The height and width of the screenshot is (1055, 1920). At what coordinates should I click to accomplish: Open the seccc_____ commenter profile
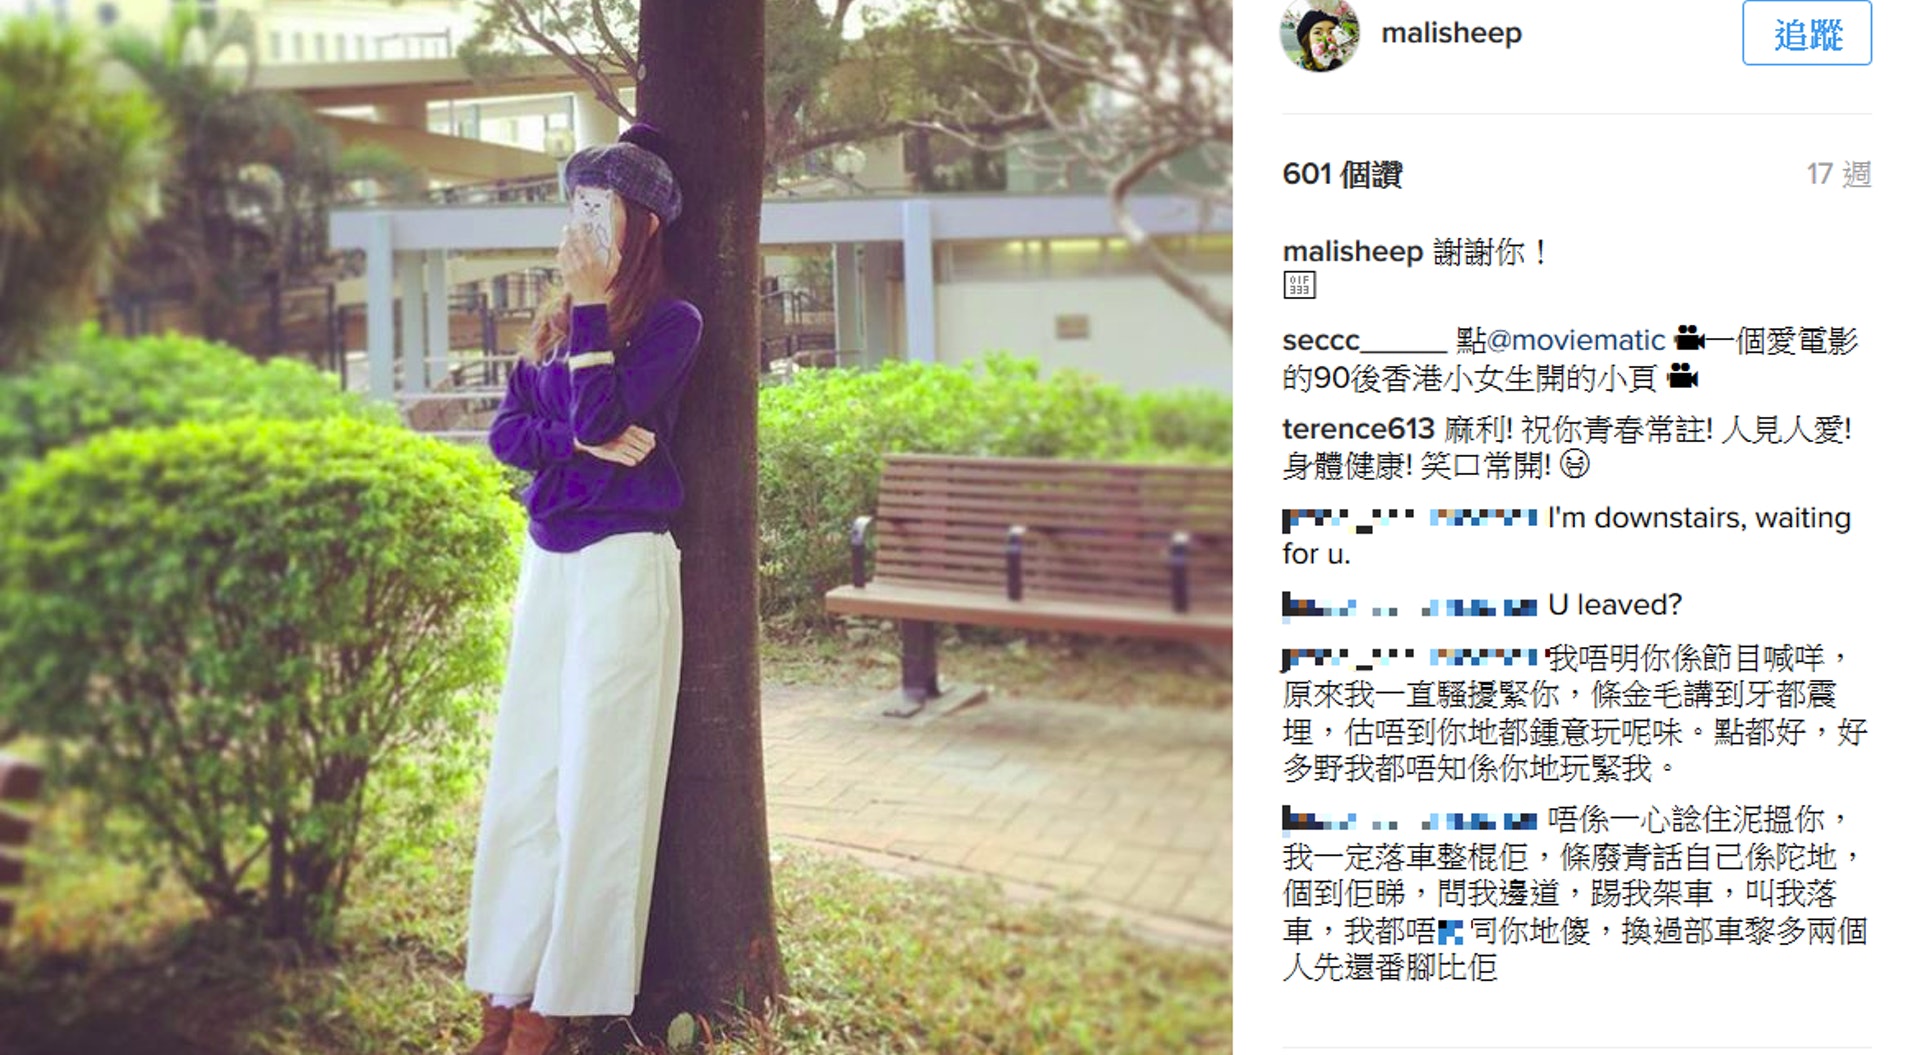tap(1364, 341)
